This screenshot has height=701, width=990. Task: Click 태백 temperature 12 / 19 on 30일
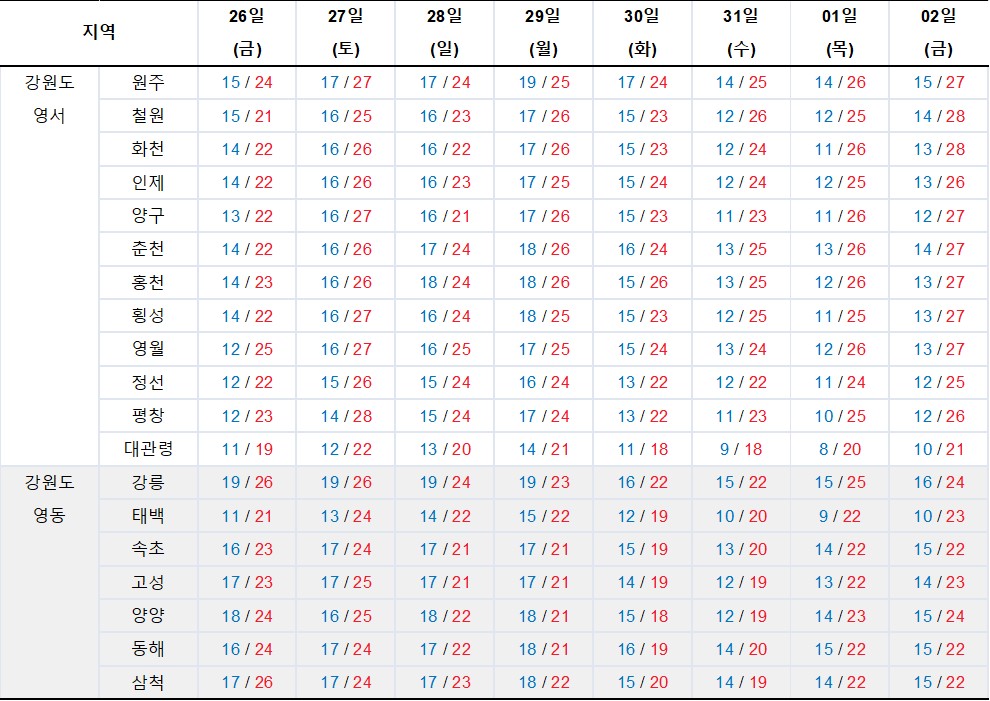point(642,516)
